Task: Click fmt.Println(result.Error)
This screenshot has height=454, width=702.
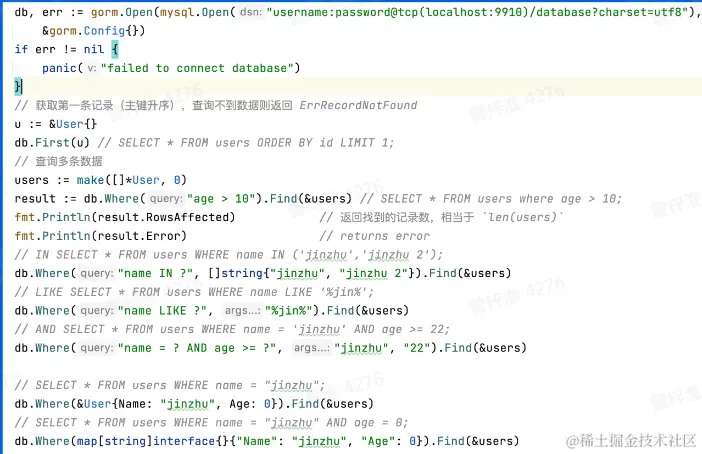Action: pos(100,236)
